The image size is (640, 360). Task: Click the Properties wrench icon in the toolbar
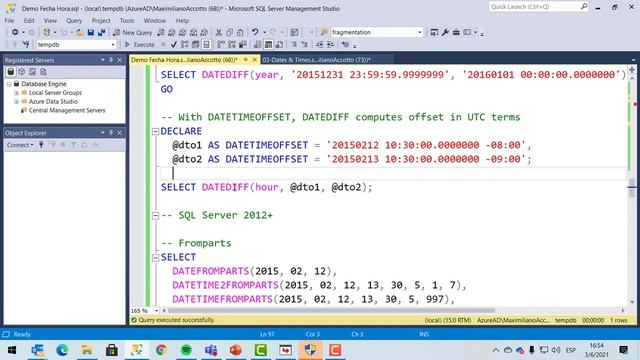(x=445, y=32)
